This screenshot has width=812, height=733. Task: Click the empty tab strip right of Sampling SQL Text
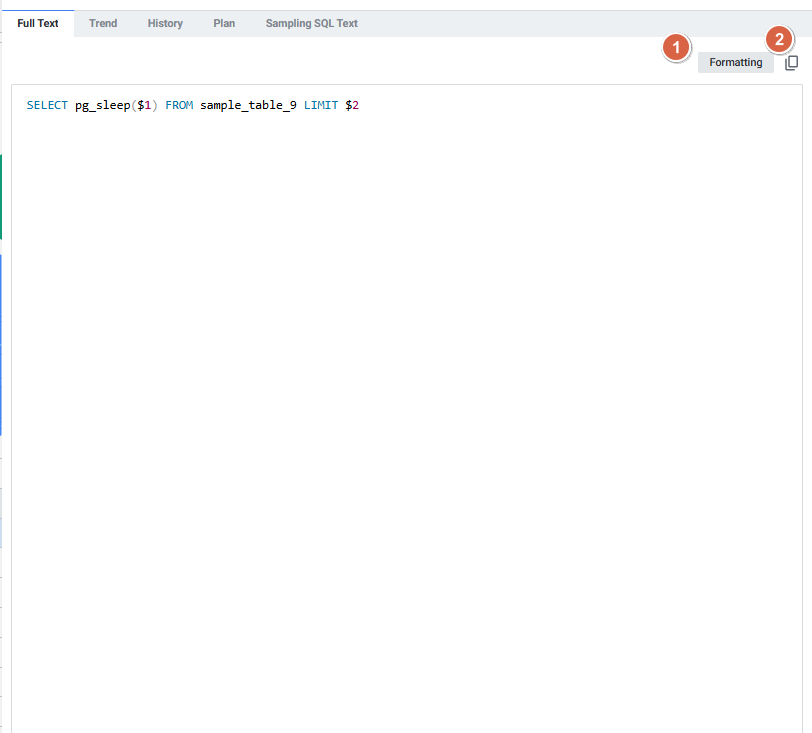[580, 23]
